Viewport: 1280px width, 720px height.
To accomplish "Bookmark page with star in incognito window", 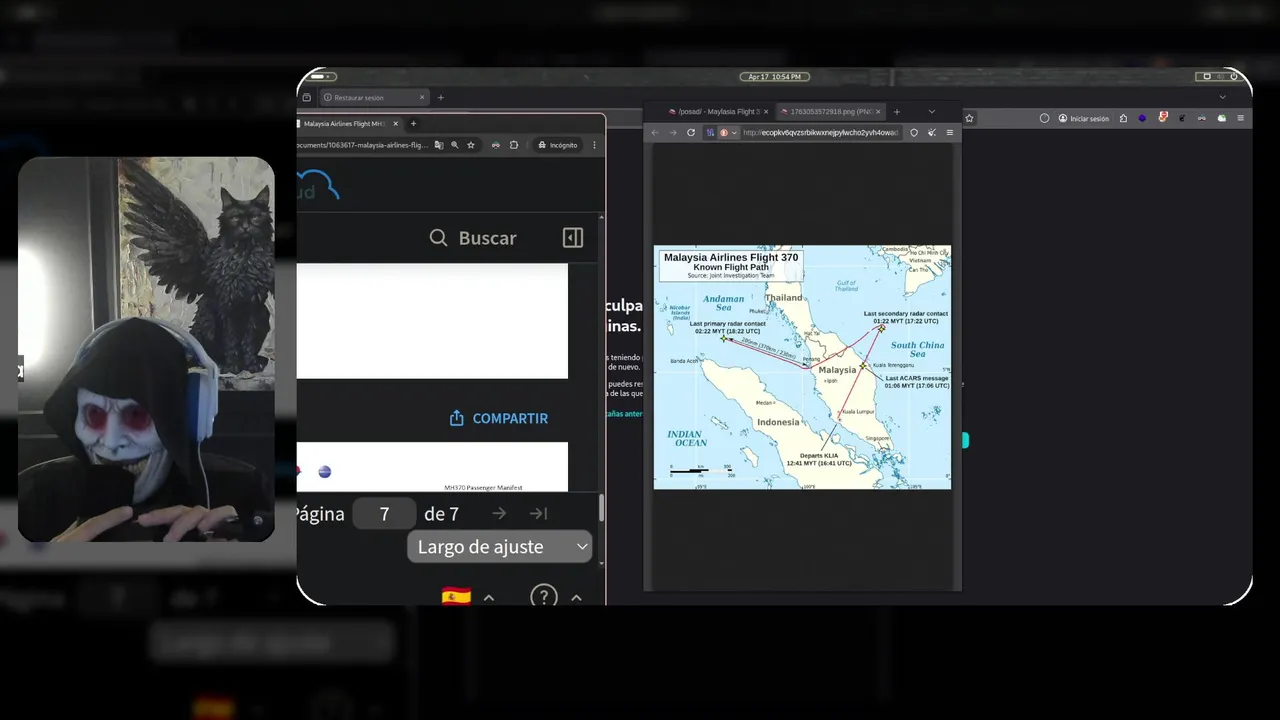I will [x=471, y=145].
